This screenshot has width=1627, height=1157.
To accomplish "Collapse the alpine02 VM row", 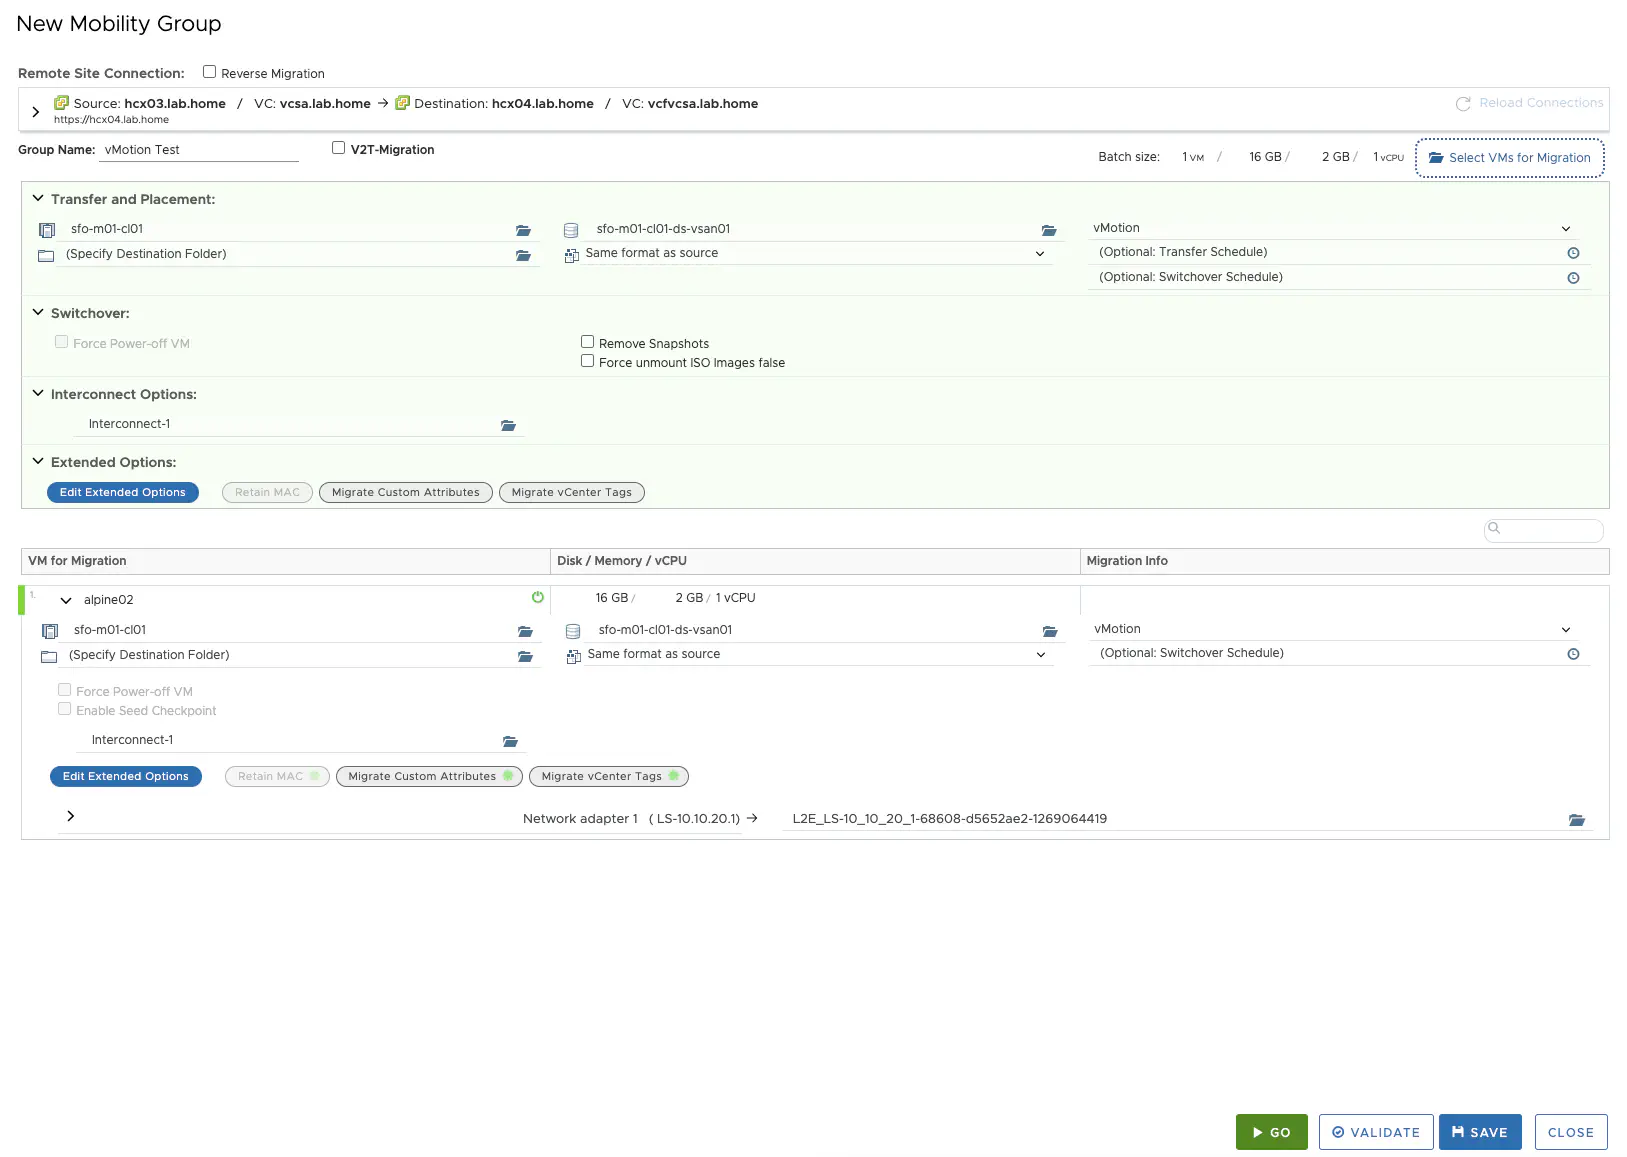I will 66,601.
